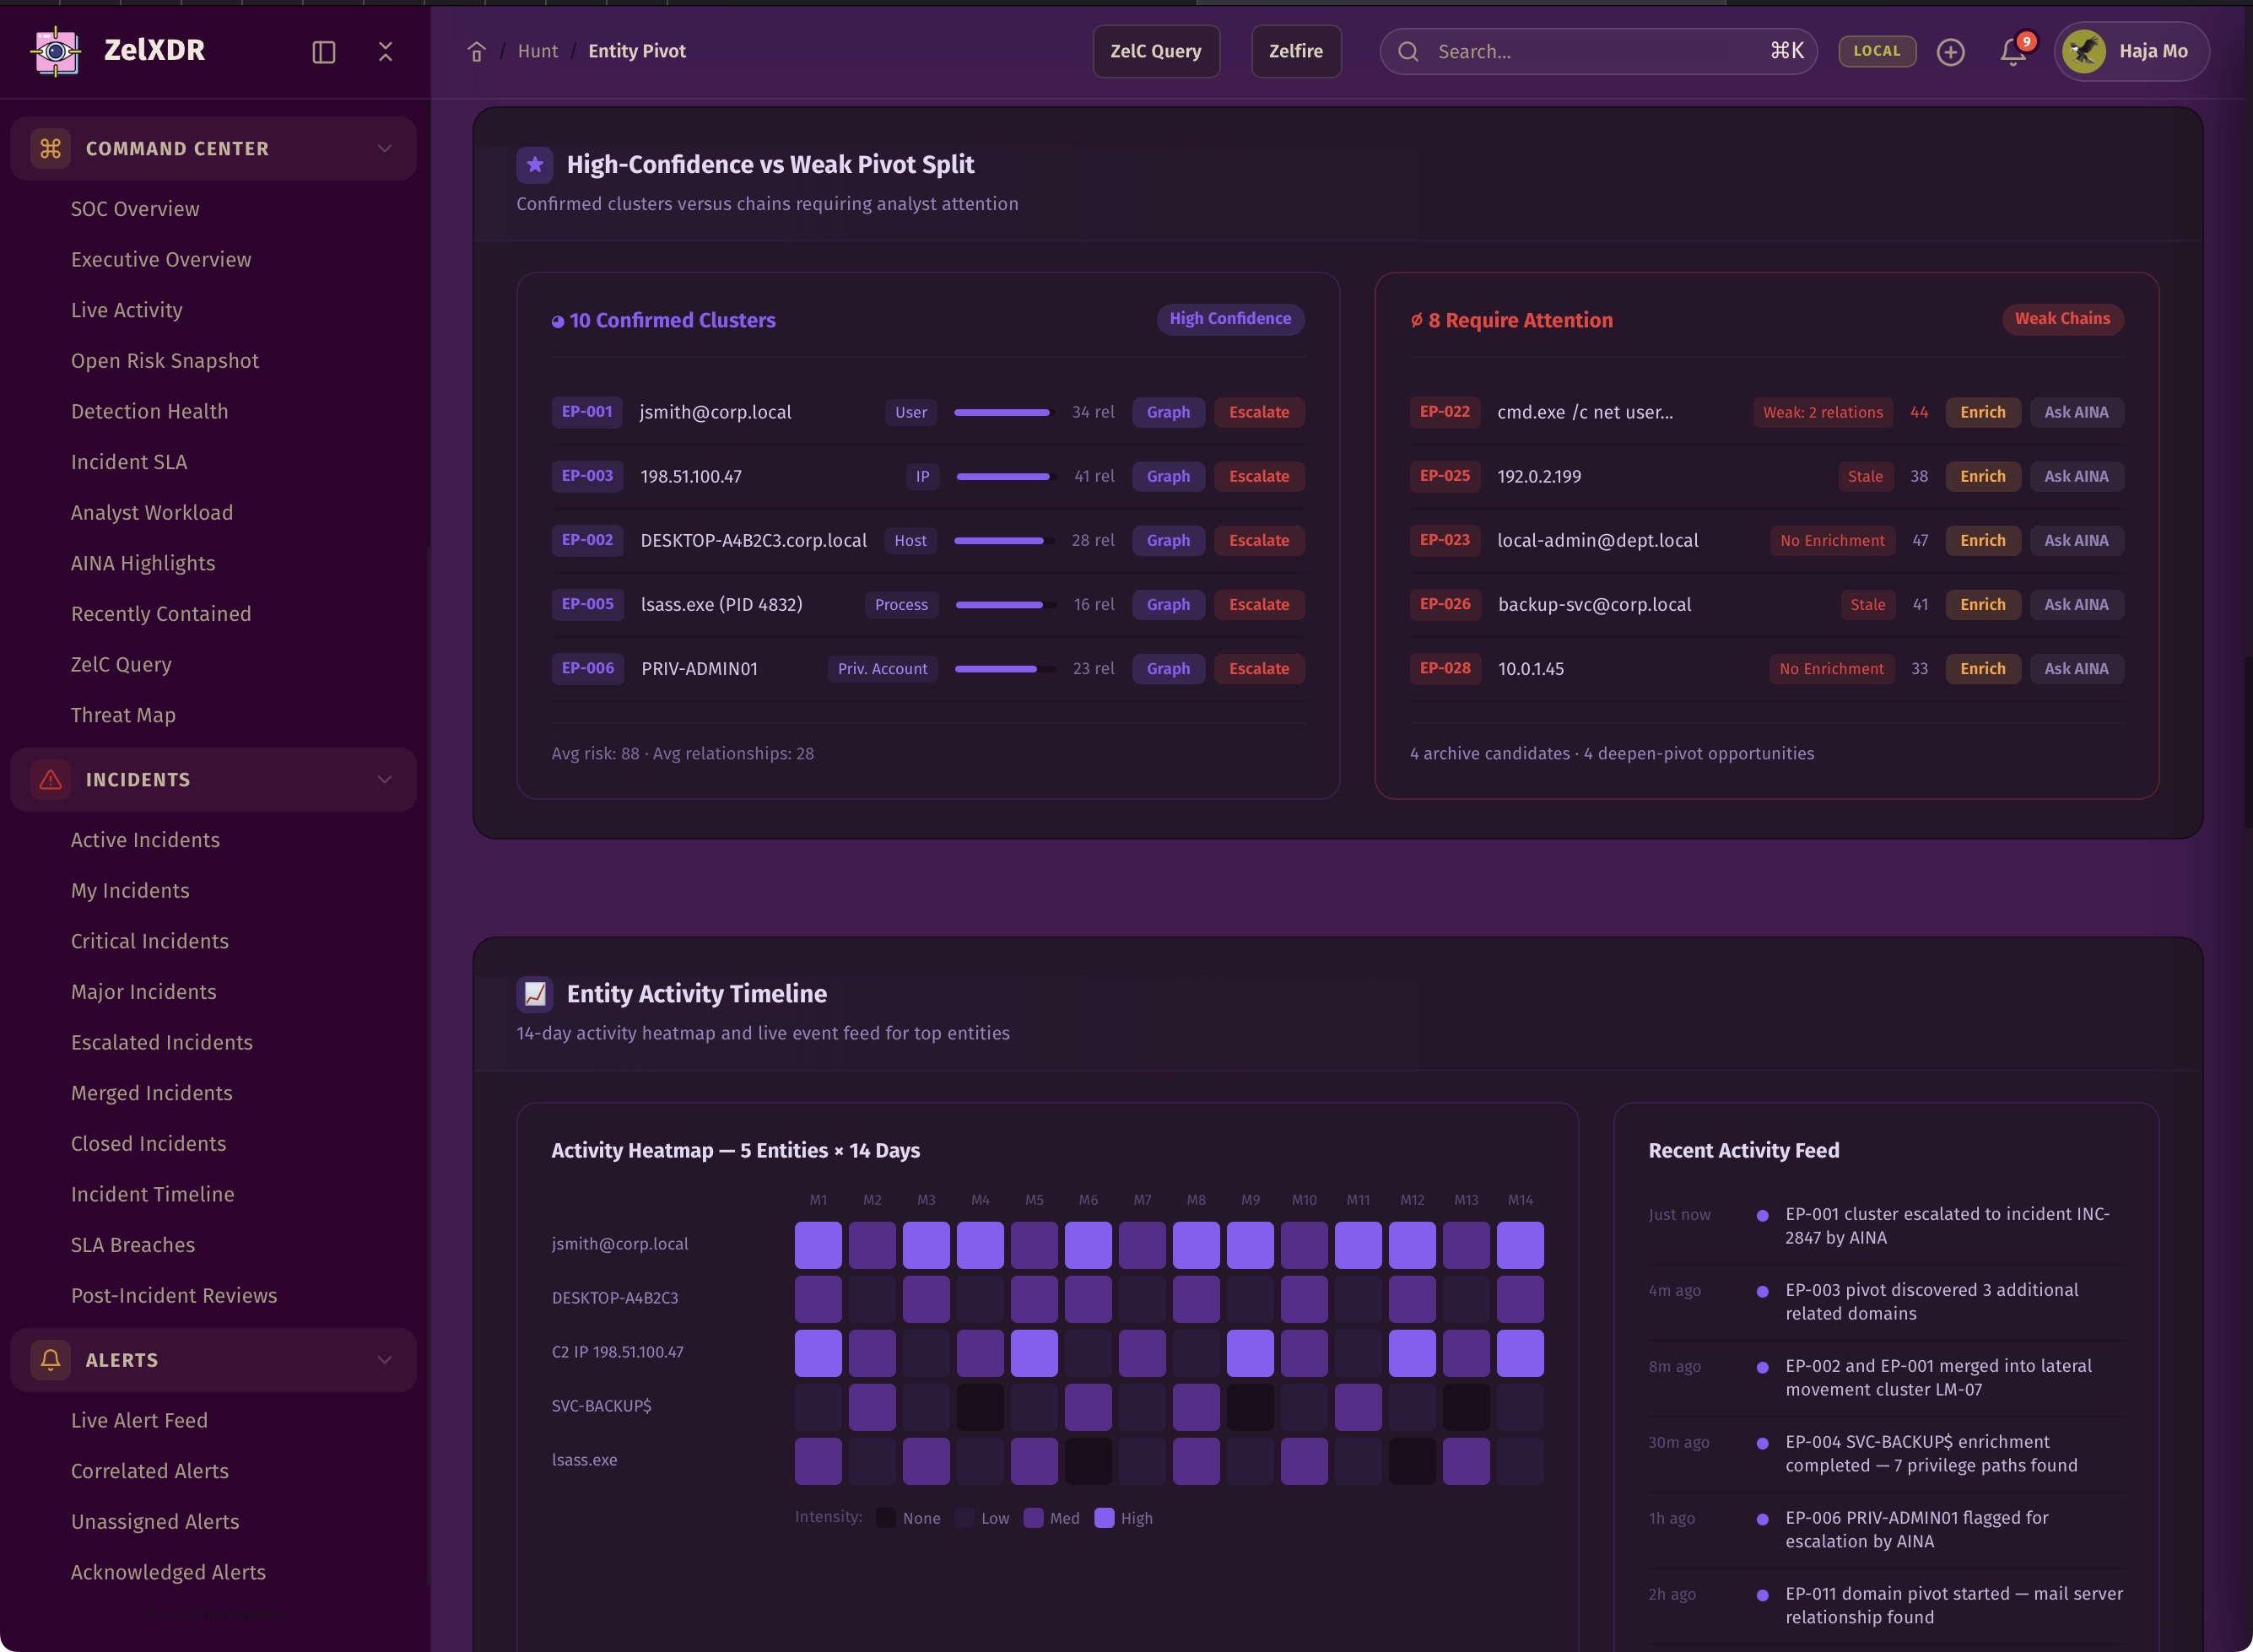Open Threat Map in sidebar

coord(123,715)
